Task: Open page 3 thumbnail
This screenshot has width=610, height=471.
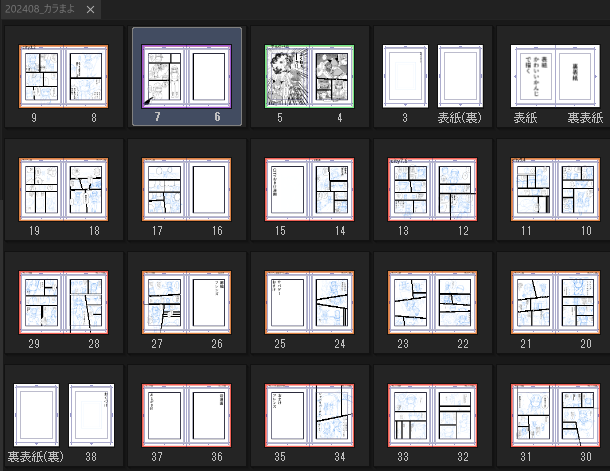Action: (x=405, y=76)
